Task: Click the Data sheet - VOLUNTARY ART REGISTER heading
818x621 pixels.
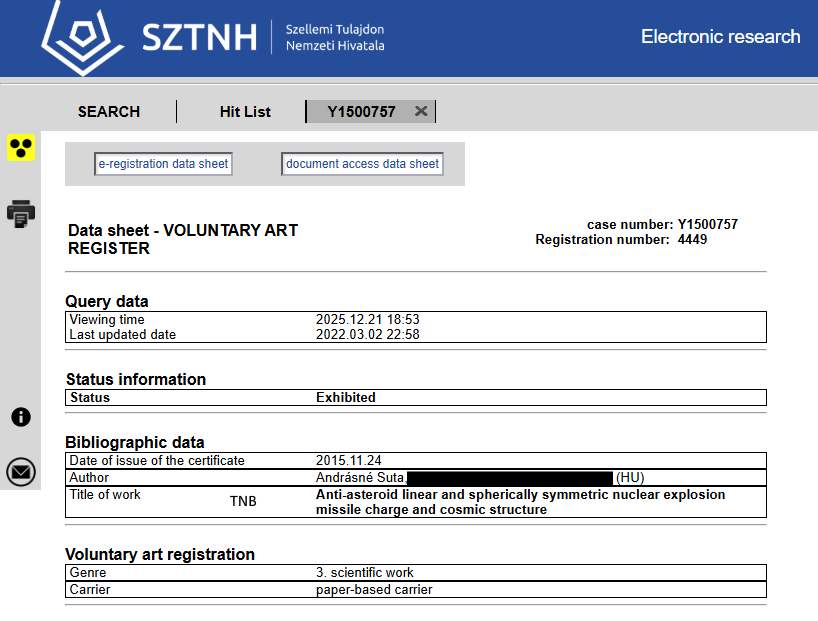Action: [x=183, y=239]
